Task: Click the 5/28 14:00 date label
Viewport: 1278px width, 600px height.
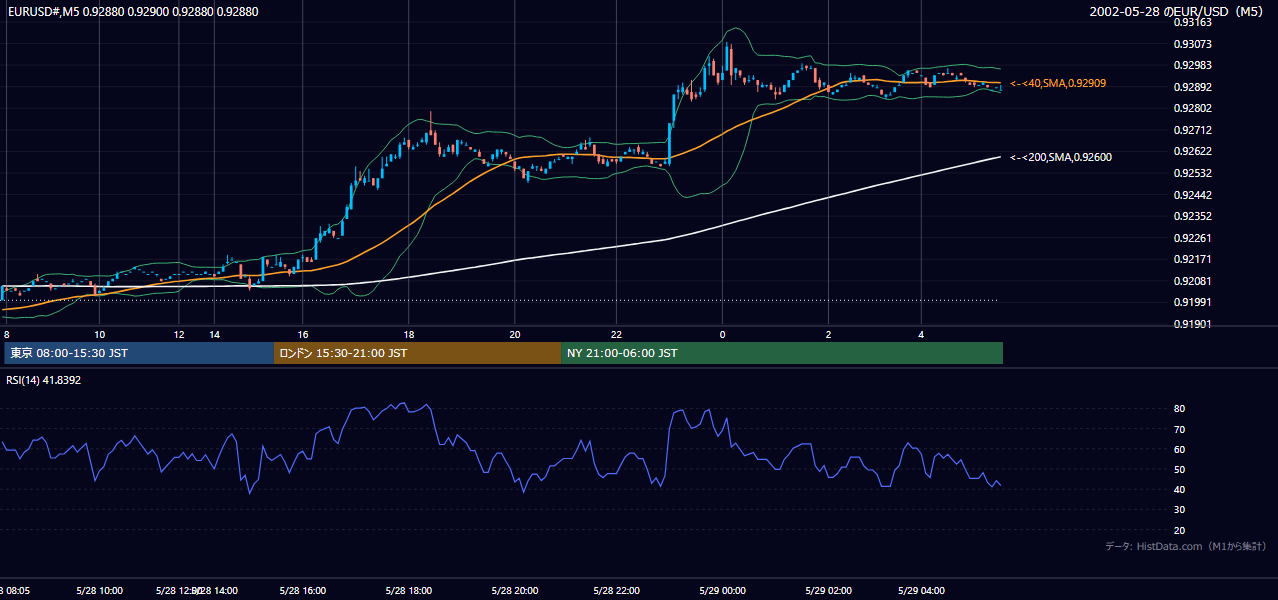Action: tap(214, 590)
